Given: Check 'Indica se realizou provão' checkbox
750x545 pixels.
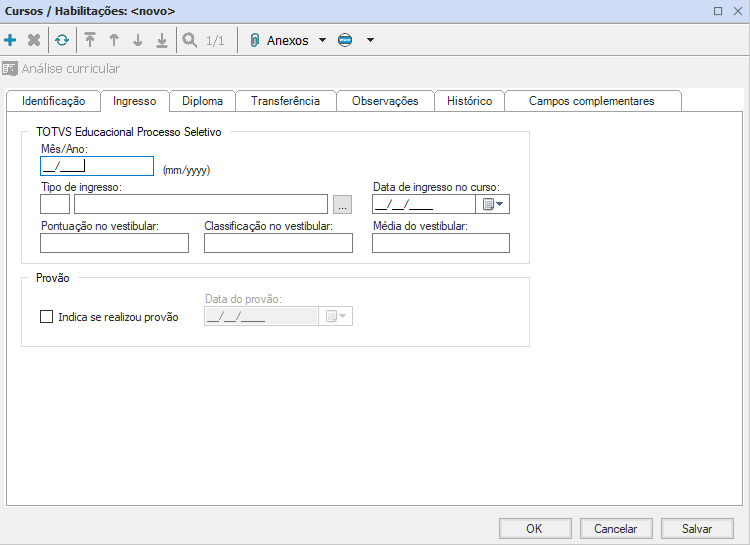Looking at the screenshot, I should (45, 317).
